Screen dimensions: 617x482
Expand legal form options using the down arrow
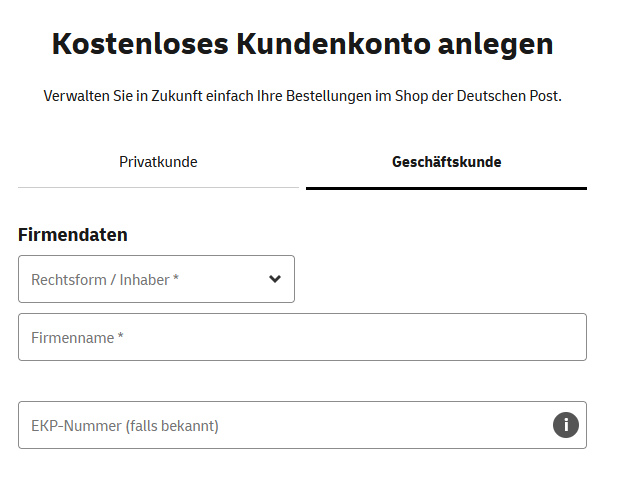[275, 279]
